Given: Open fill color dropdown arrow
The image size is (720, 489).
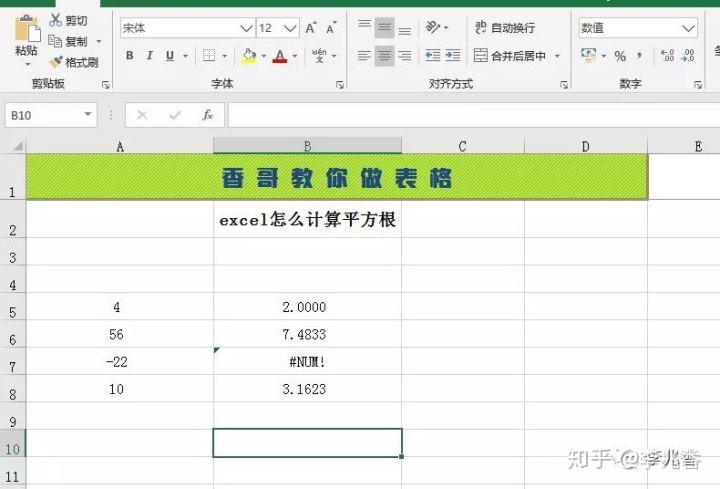Looking at the screenshot, I should 264,56.
